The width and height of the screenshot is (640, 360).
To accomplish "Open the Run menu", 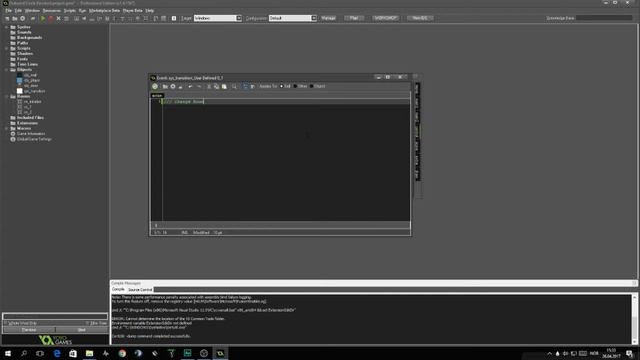I will tap(82, 11).
